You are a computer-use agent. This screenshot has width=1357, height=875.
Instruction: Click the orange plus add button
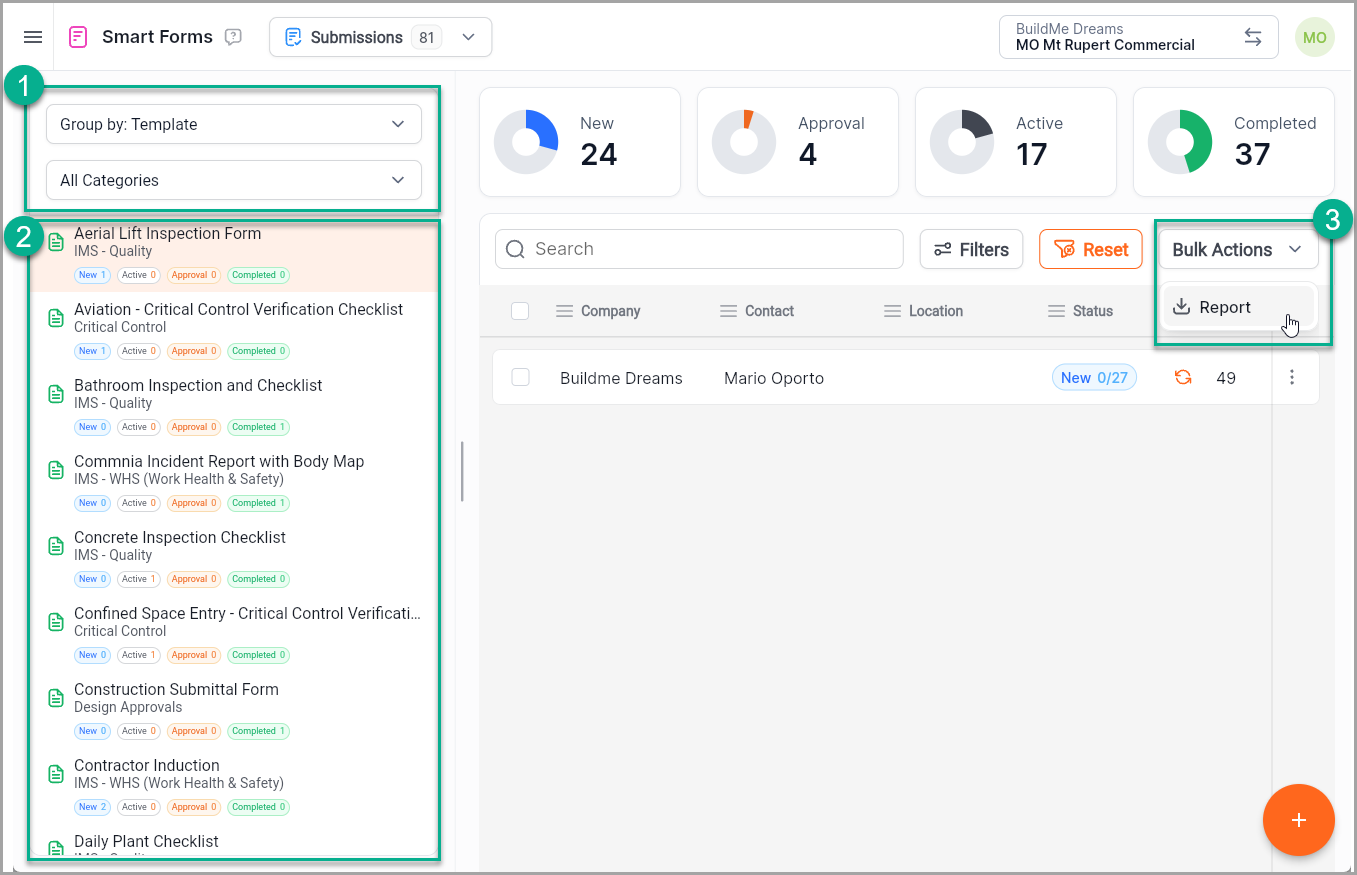tap(1298, 820)
